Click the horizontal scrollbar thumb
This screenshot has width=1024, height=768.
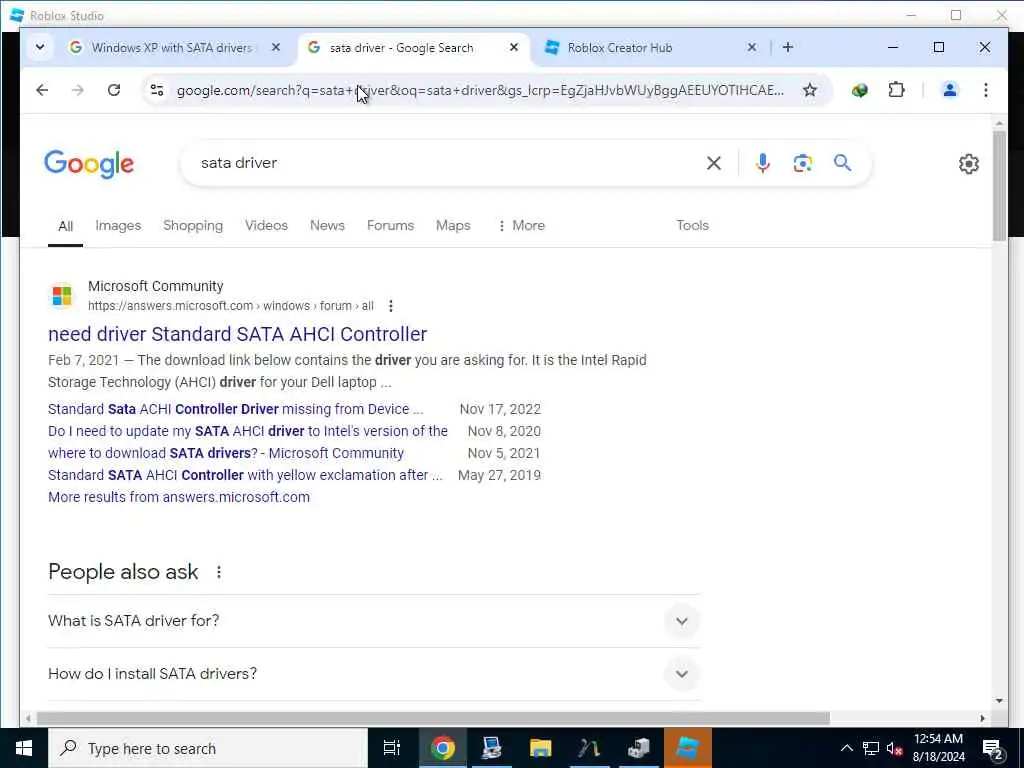[x=433, y=718]
